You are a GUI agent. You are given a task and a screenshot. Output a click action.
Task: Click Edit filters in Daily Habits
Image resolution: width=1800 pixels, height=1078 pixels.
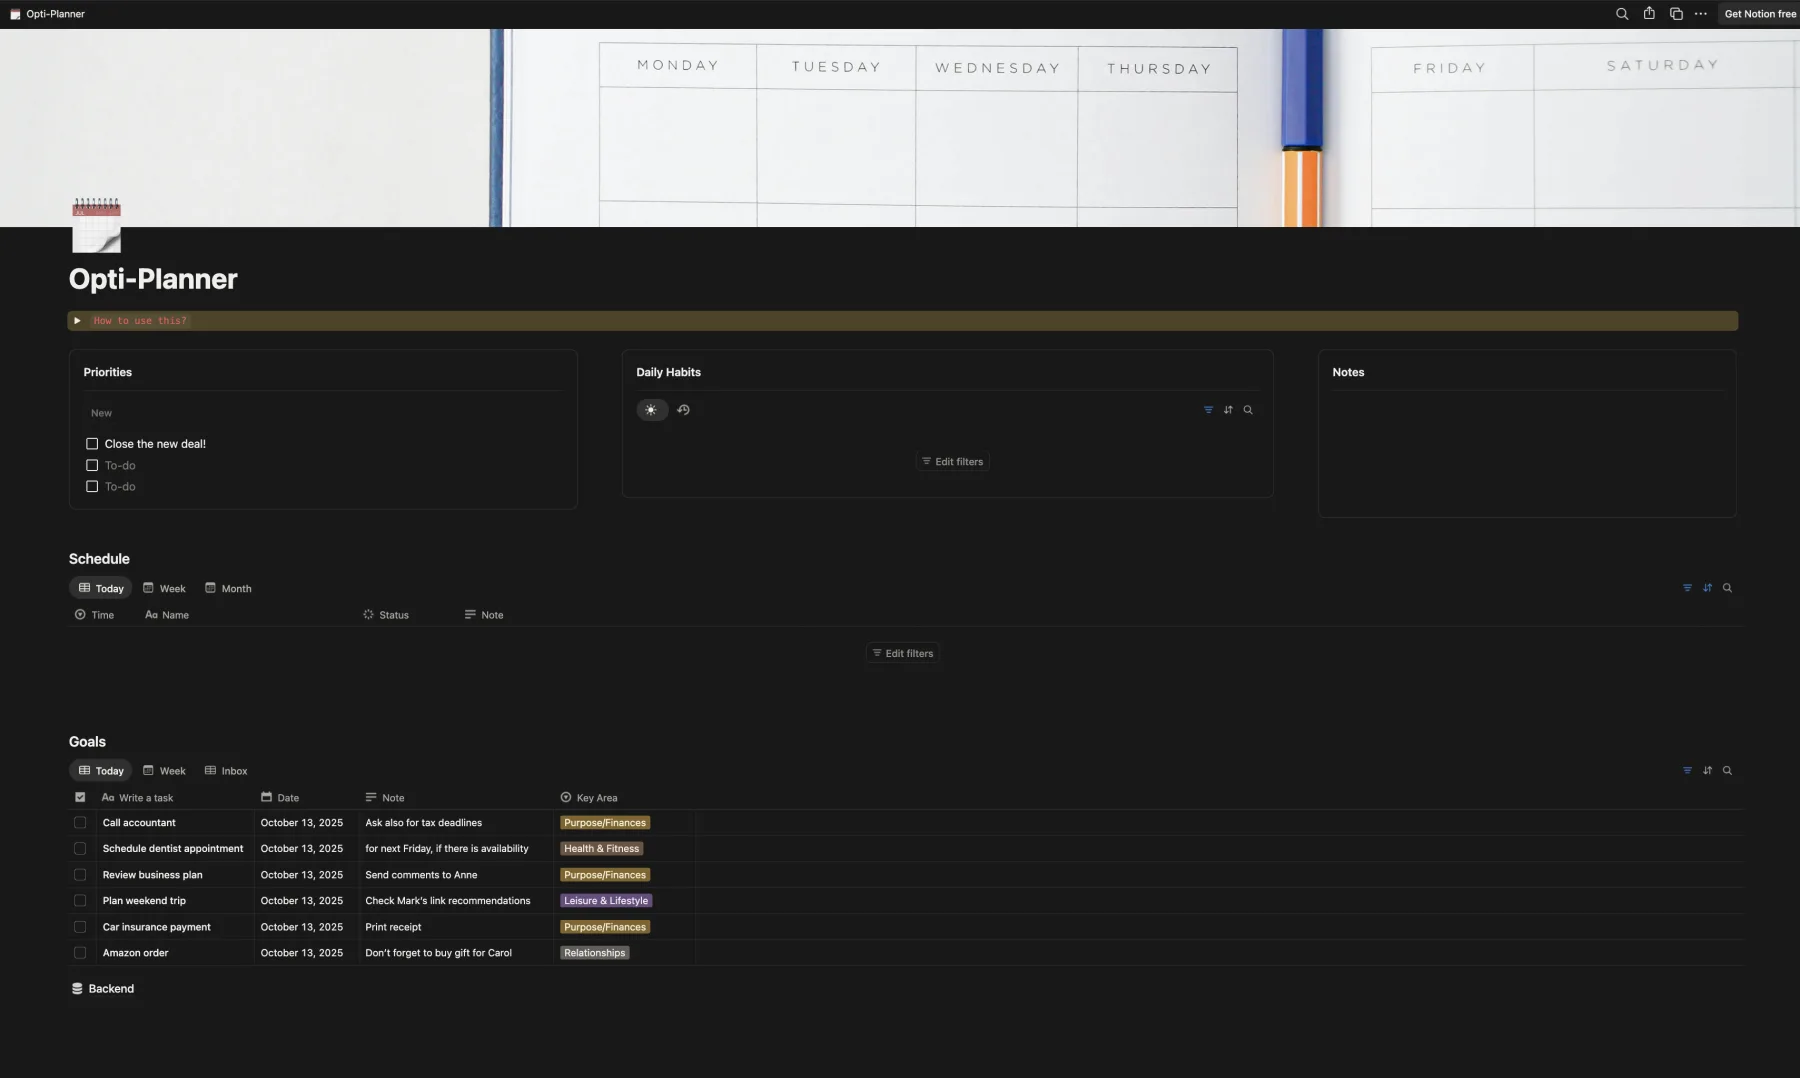pos(952,462)
